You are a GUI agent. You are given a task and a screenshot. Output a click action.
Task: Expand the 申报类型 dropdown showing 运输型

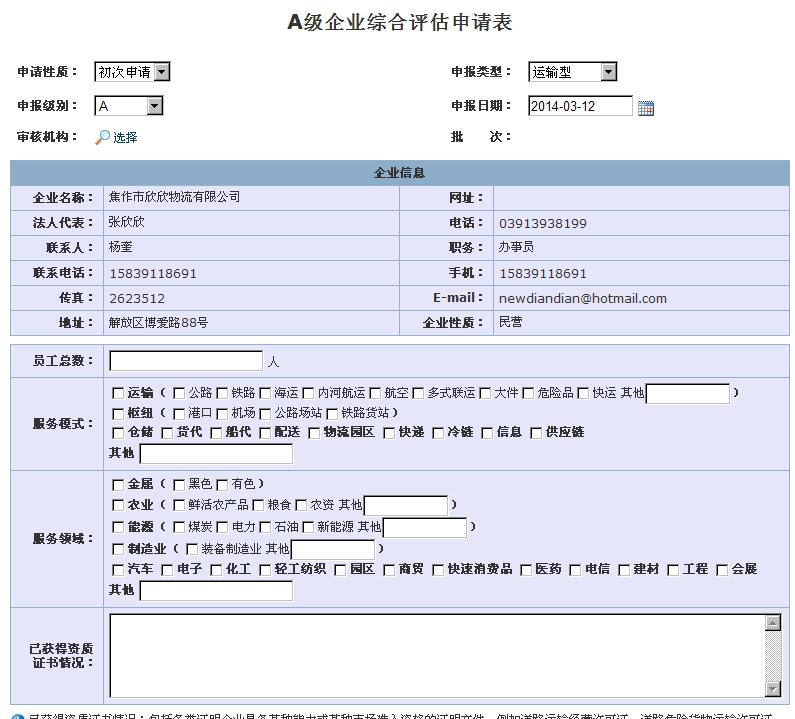click(x=608, y=72)
